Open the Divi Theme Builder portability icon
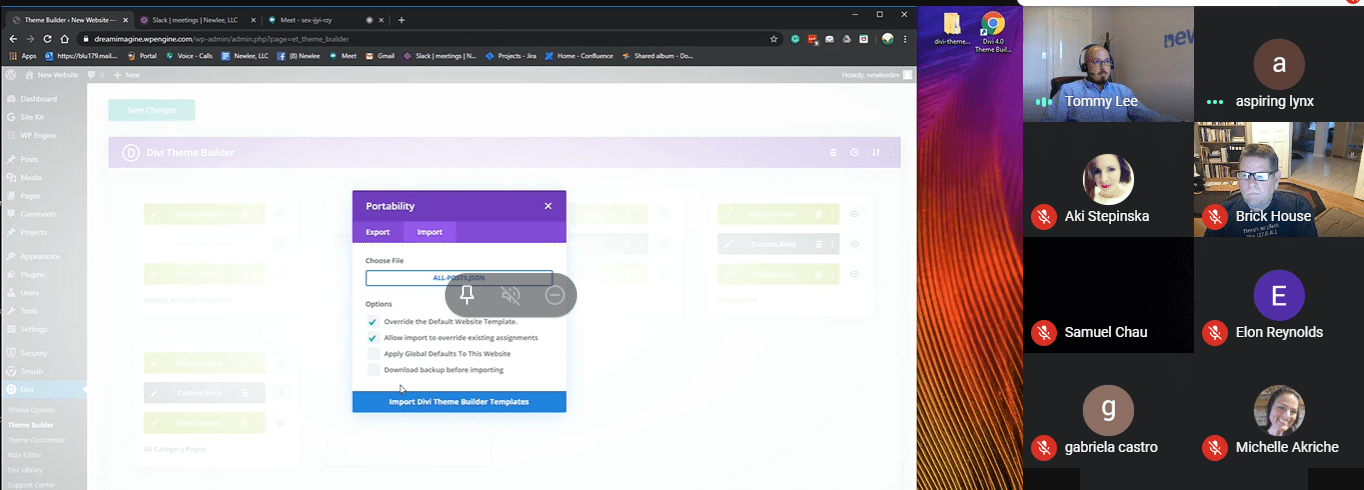1364x490 pixels. 877,153
